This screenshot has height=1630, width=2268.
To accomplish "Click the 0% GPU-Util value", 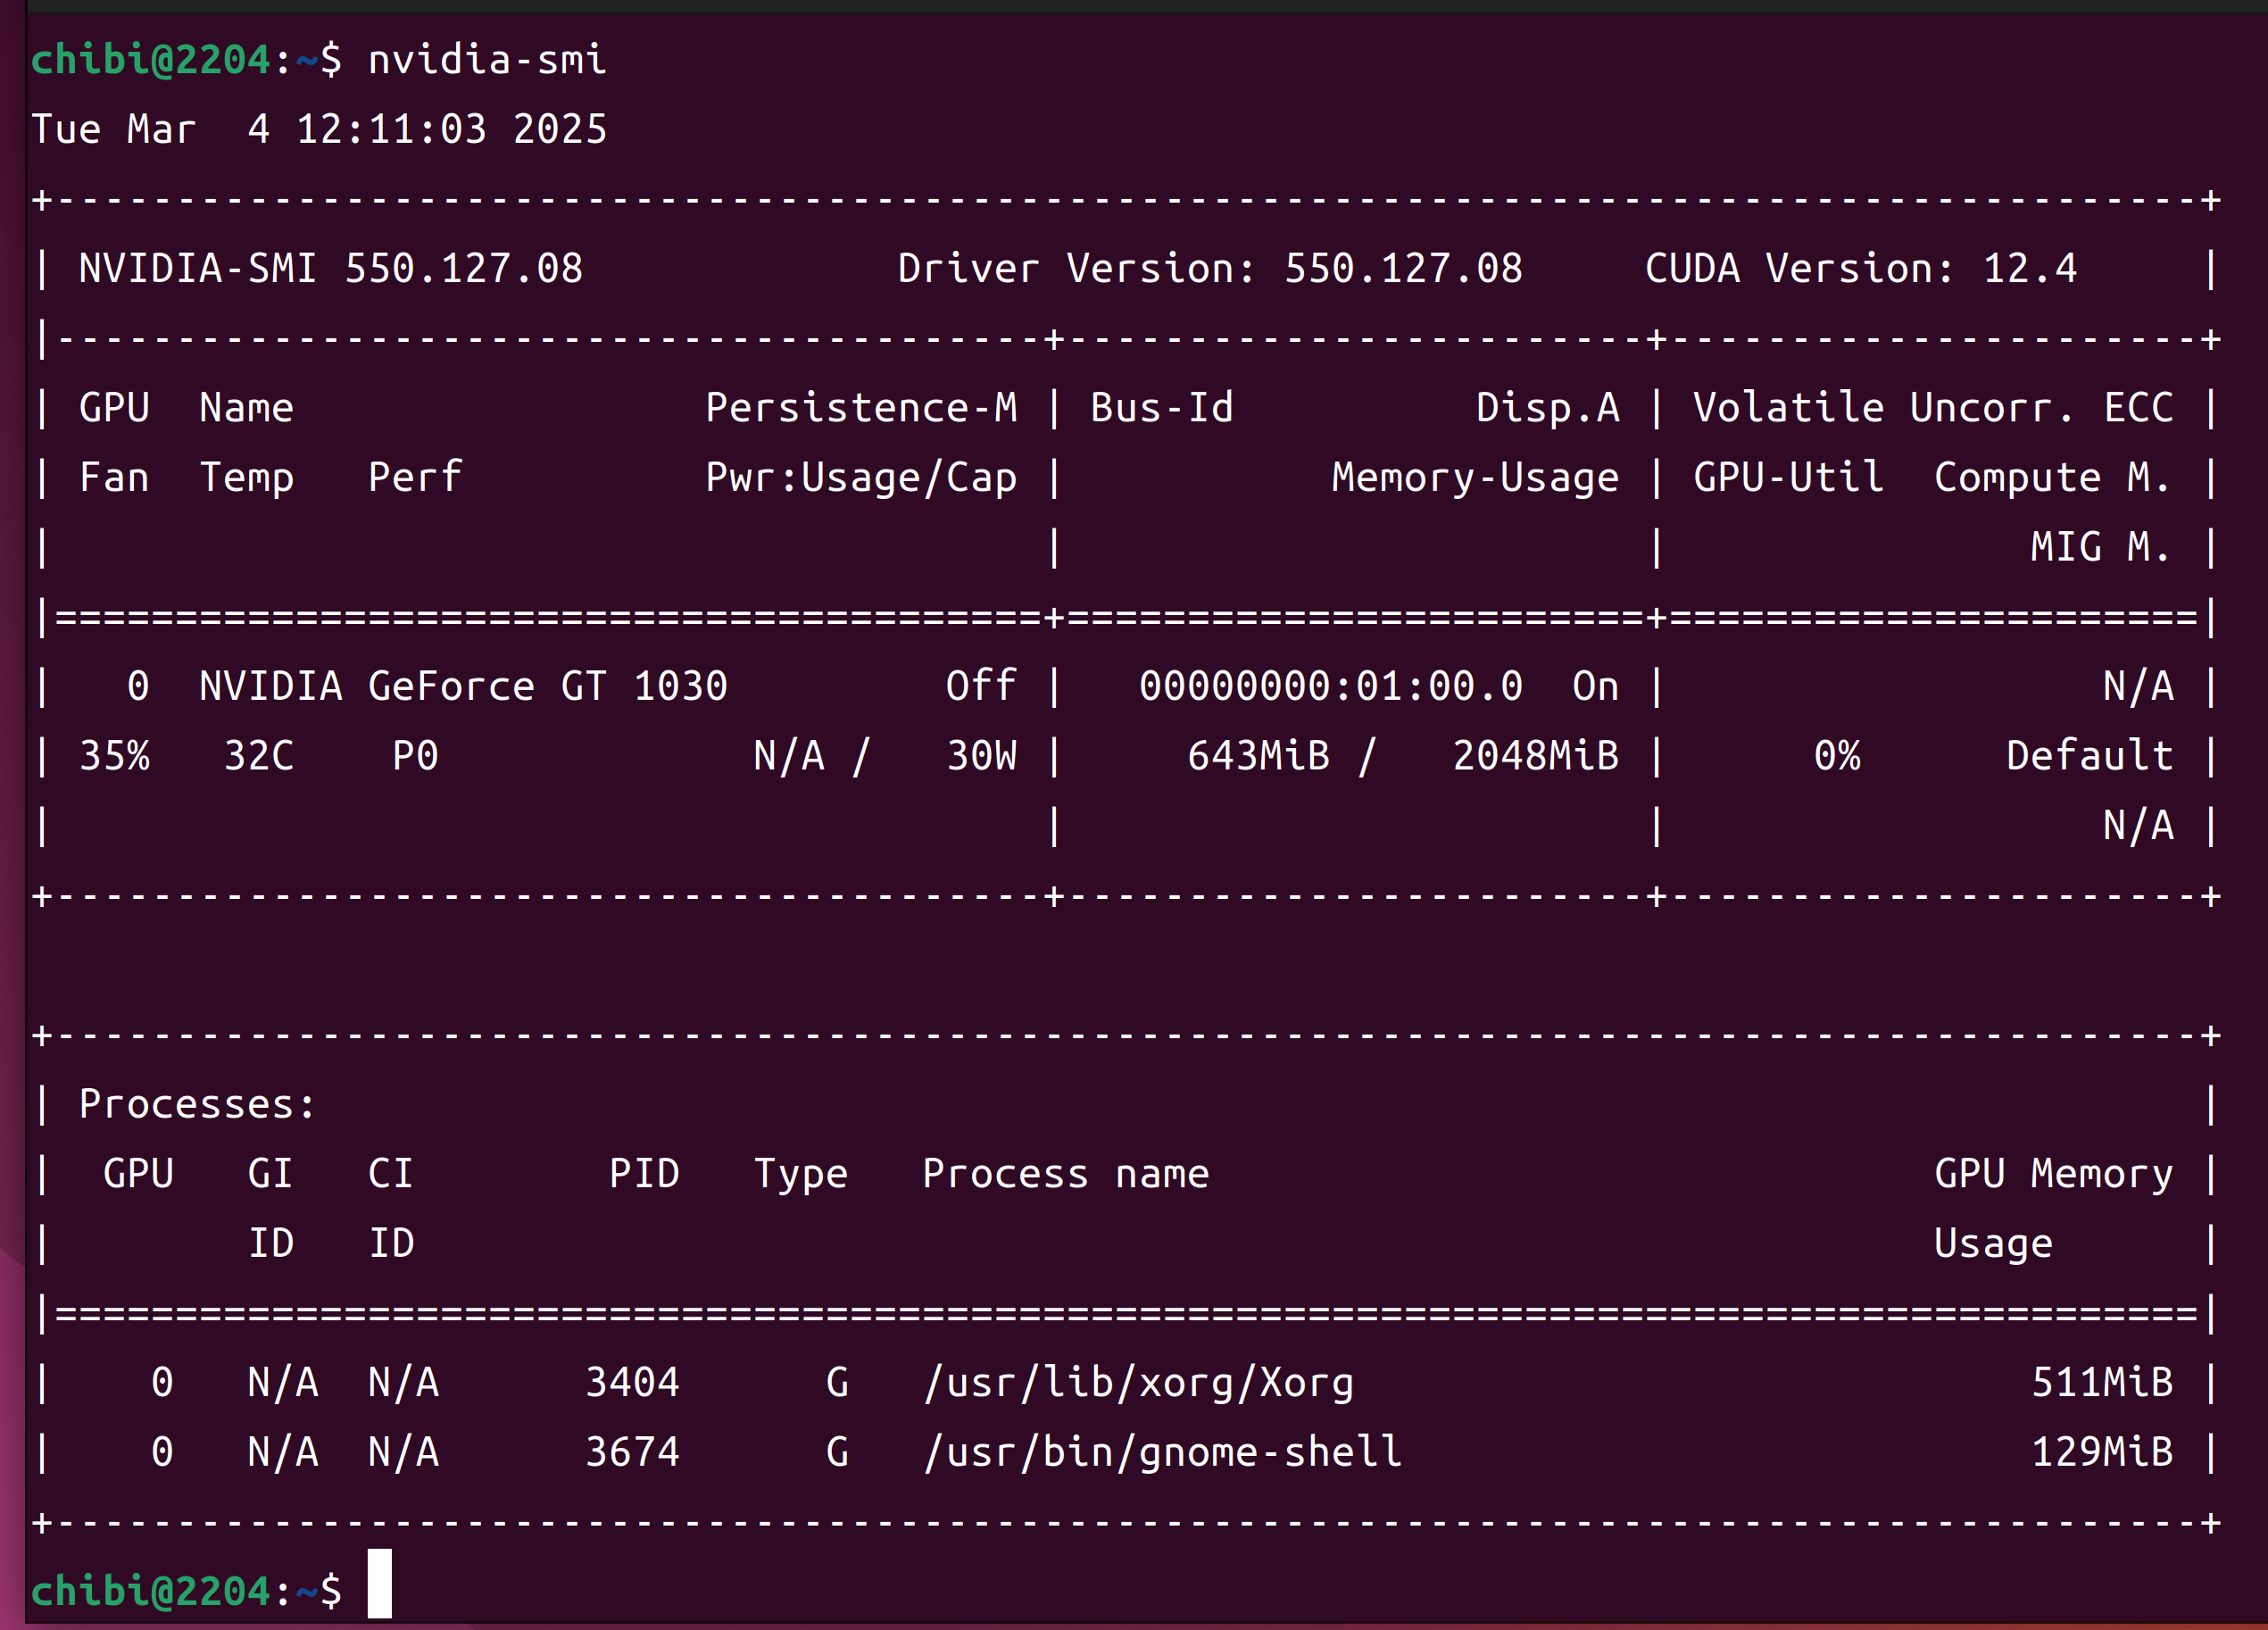I will pyautogui.click(x=1836, y=755).
